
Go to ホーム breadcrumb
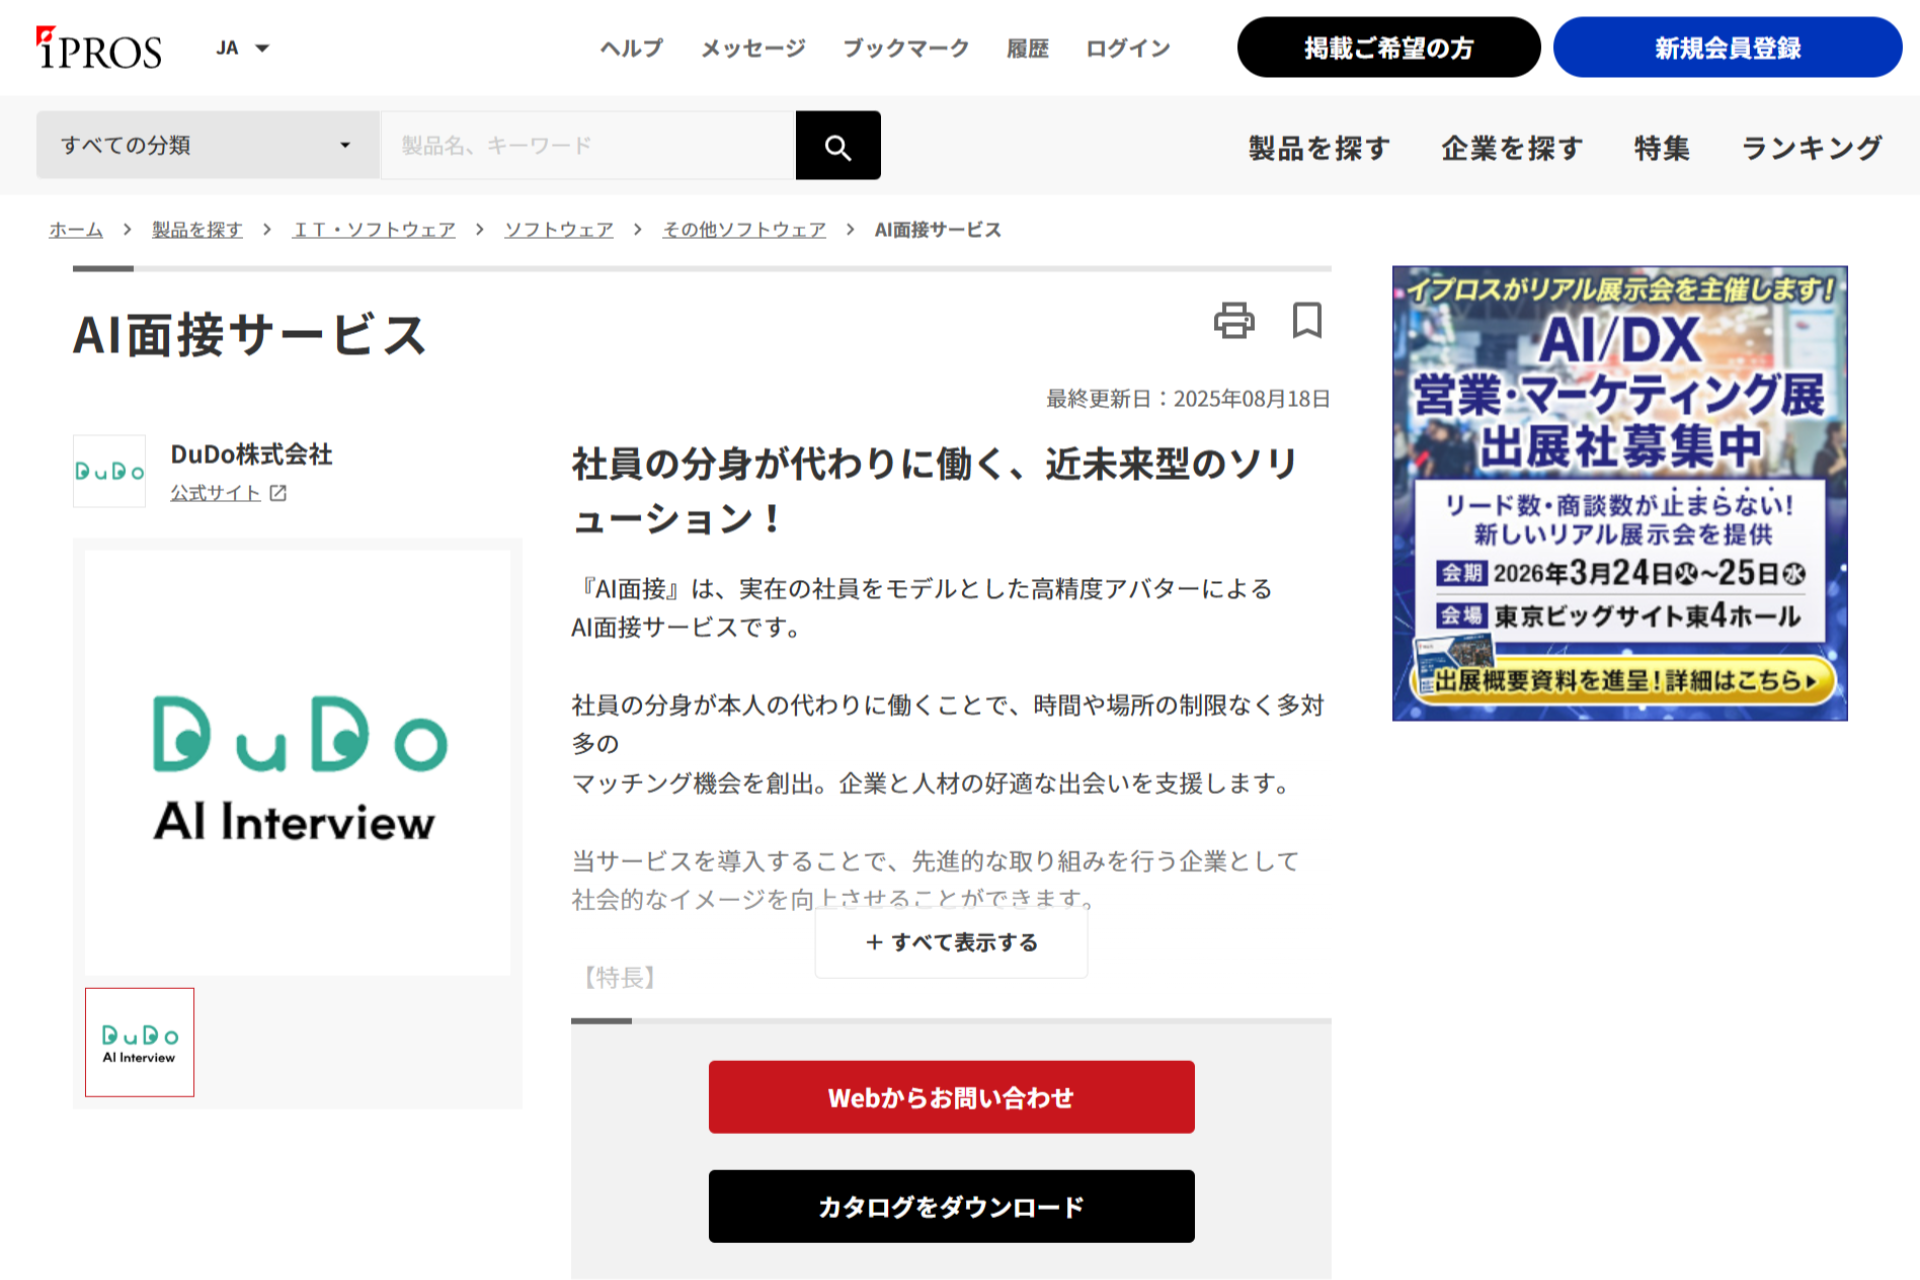click(x=76, y=230)
